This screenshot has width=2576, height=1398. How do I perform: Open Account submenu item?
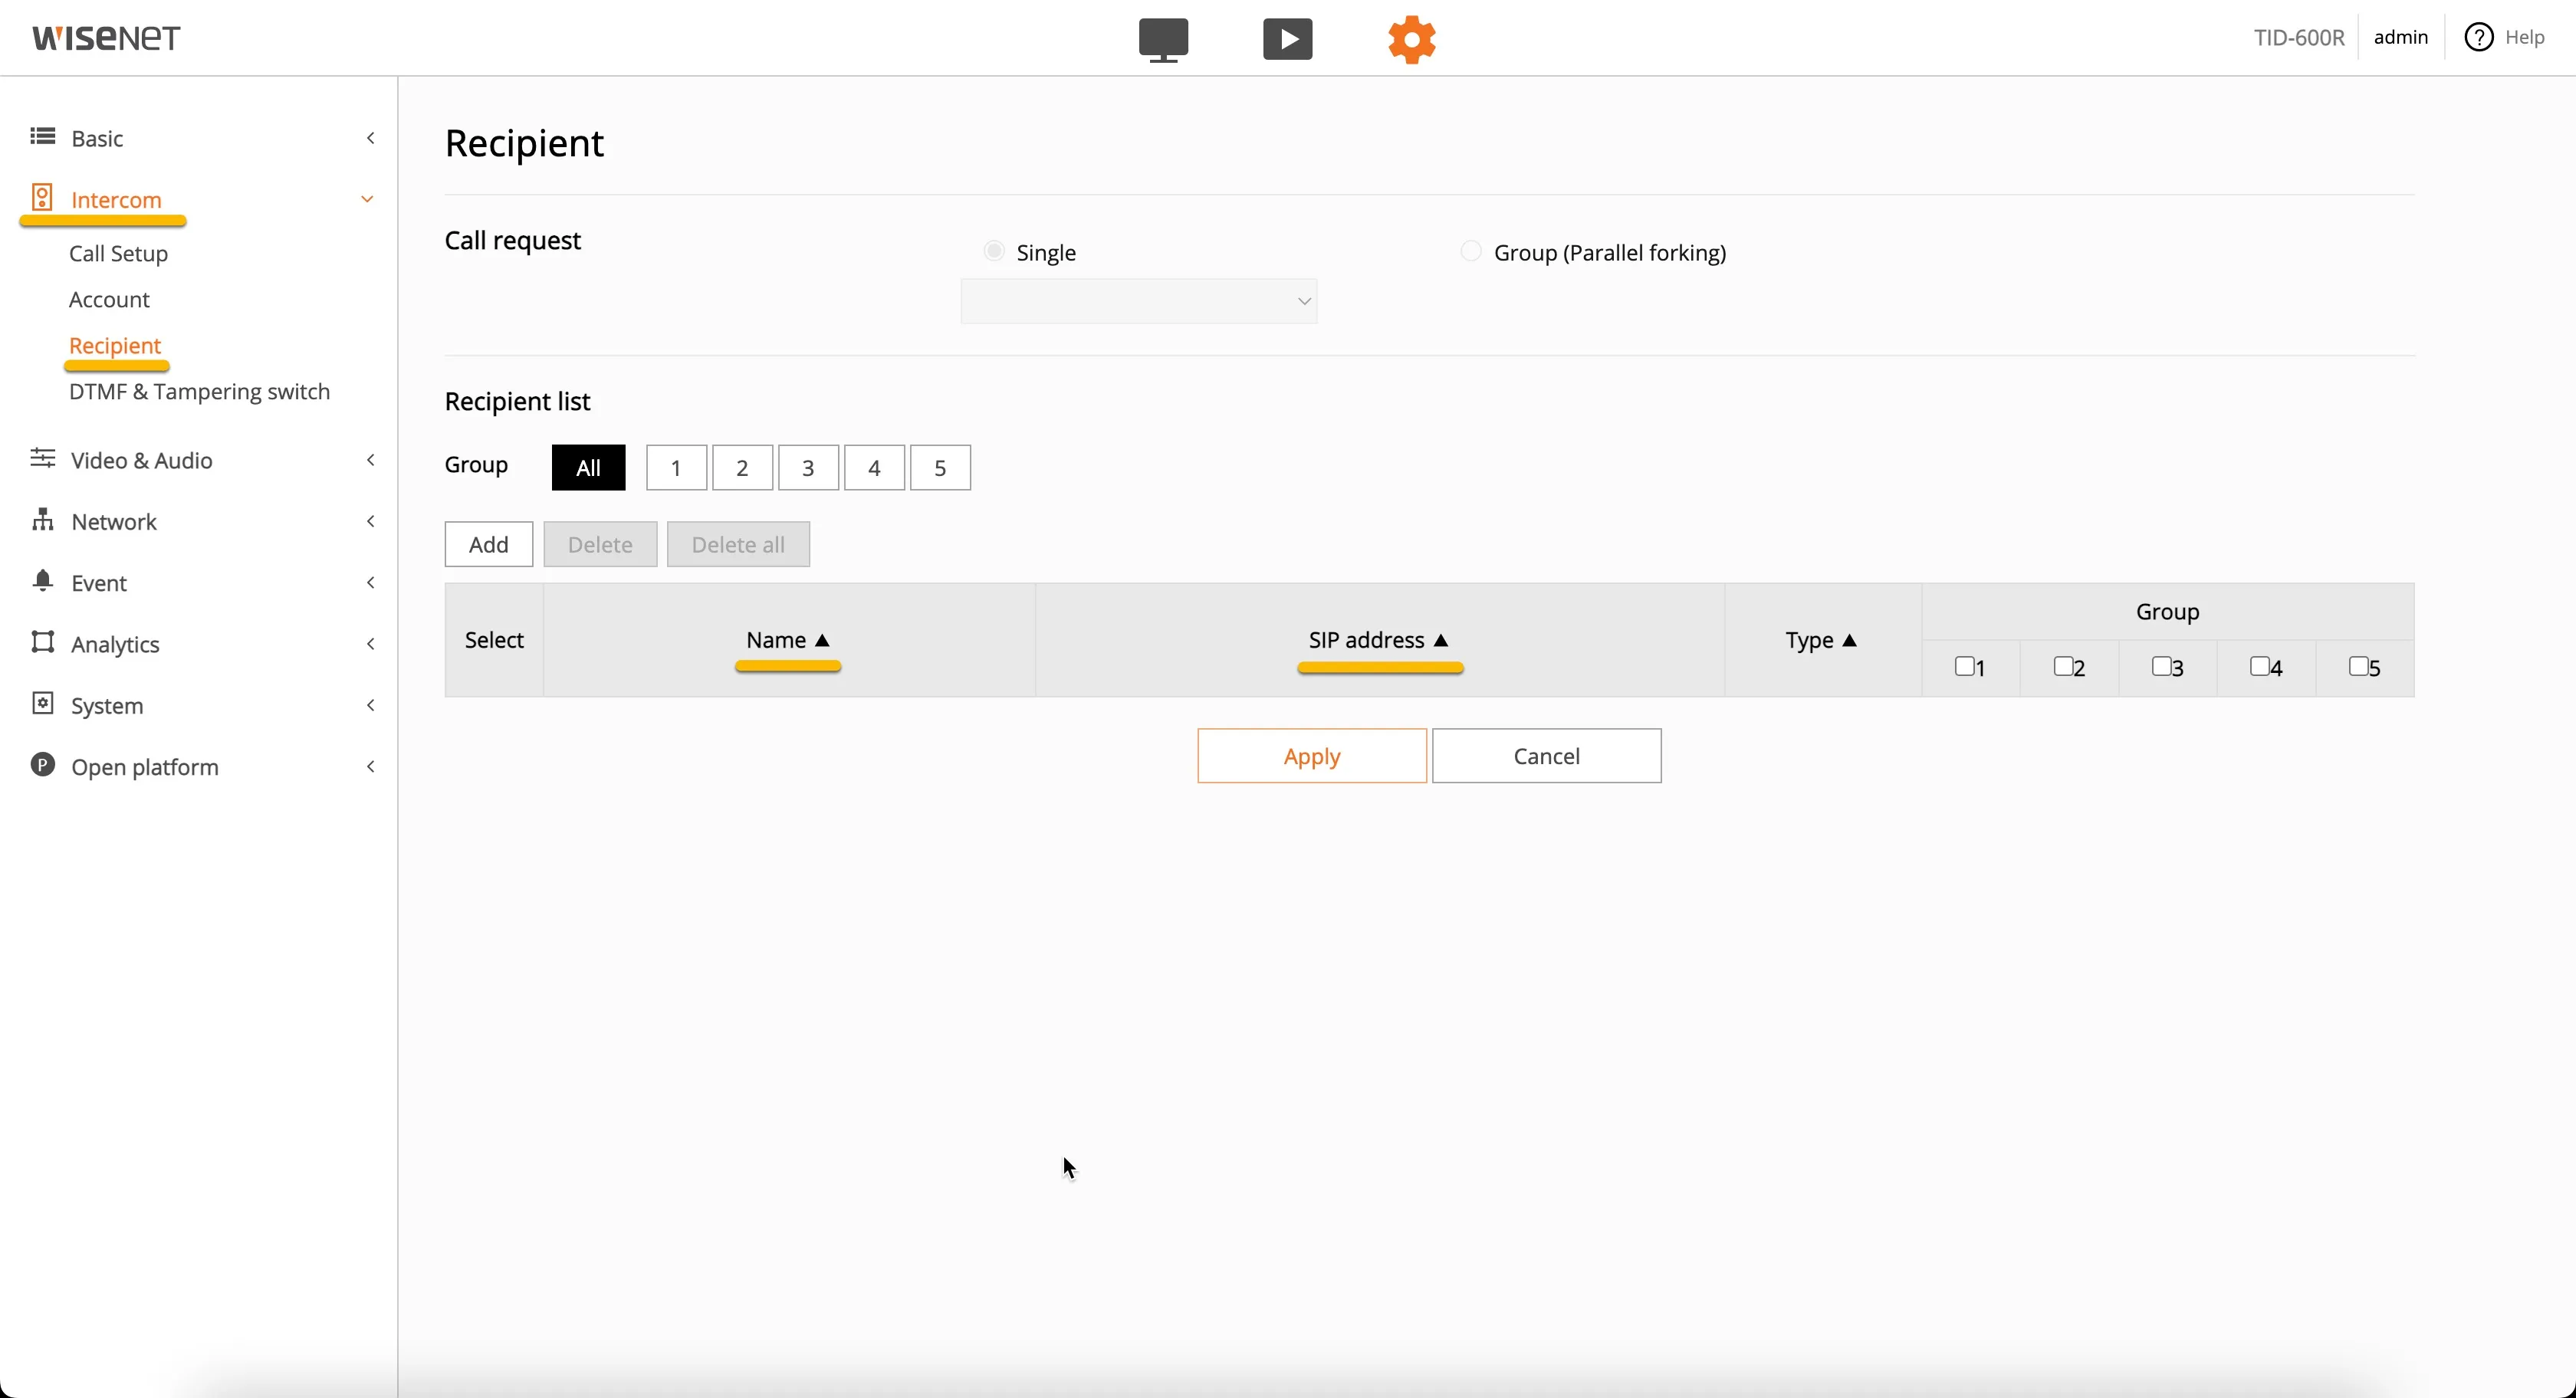[x=109, y=300]
